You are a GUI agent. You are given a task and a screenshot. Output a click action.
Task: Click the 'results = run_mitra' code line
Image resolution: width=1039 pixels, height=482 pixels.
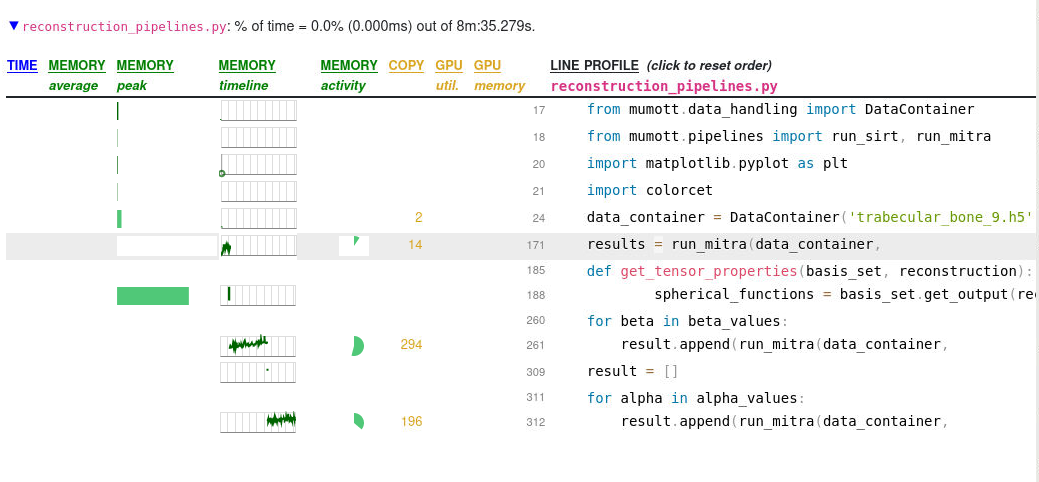click(x=734, y=244)
